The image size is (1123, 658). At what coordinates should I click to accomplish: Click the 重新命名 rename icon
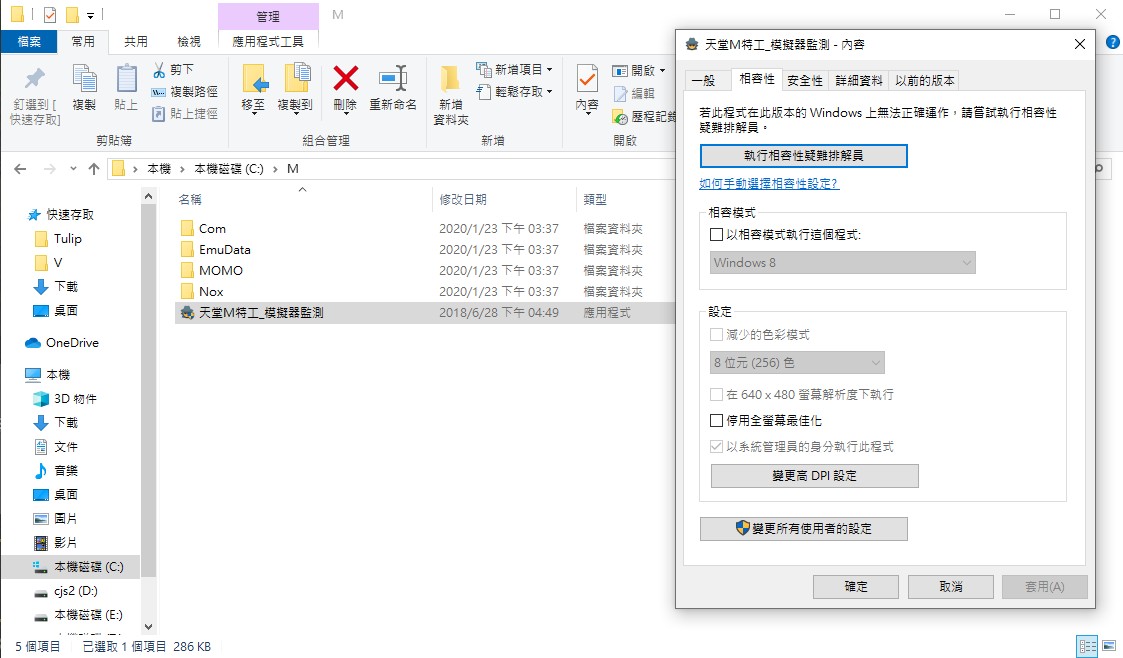click(x=393, y=79)
